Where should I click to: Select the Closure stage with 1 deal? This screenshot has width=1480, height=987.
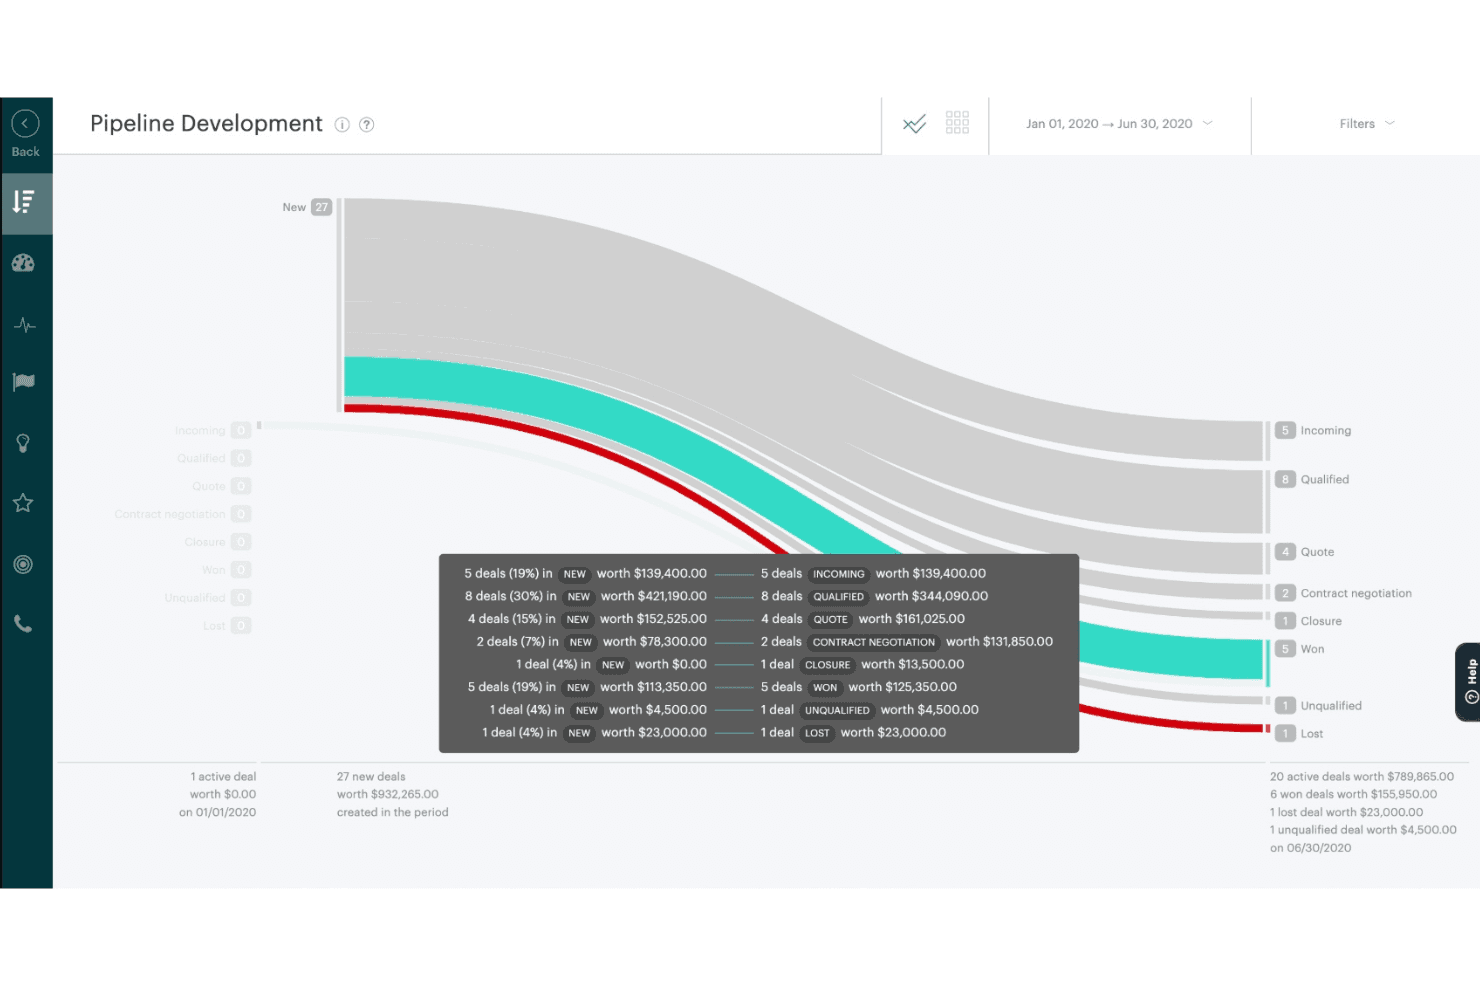click(x=1309, y=621)
